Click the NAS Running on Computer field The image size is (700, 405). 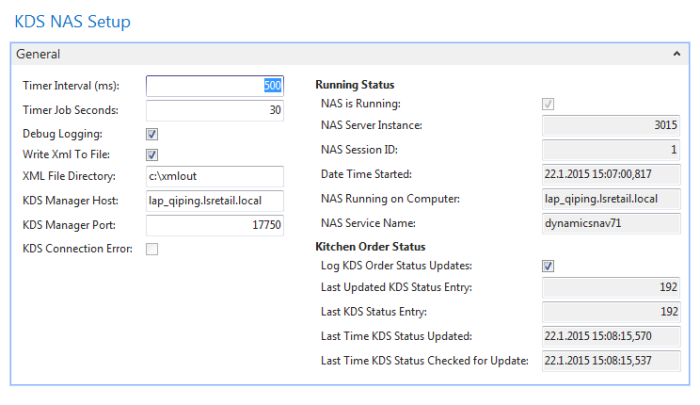[611, 199]
